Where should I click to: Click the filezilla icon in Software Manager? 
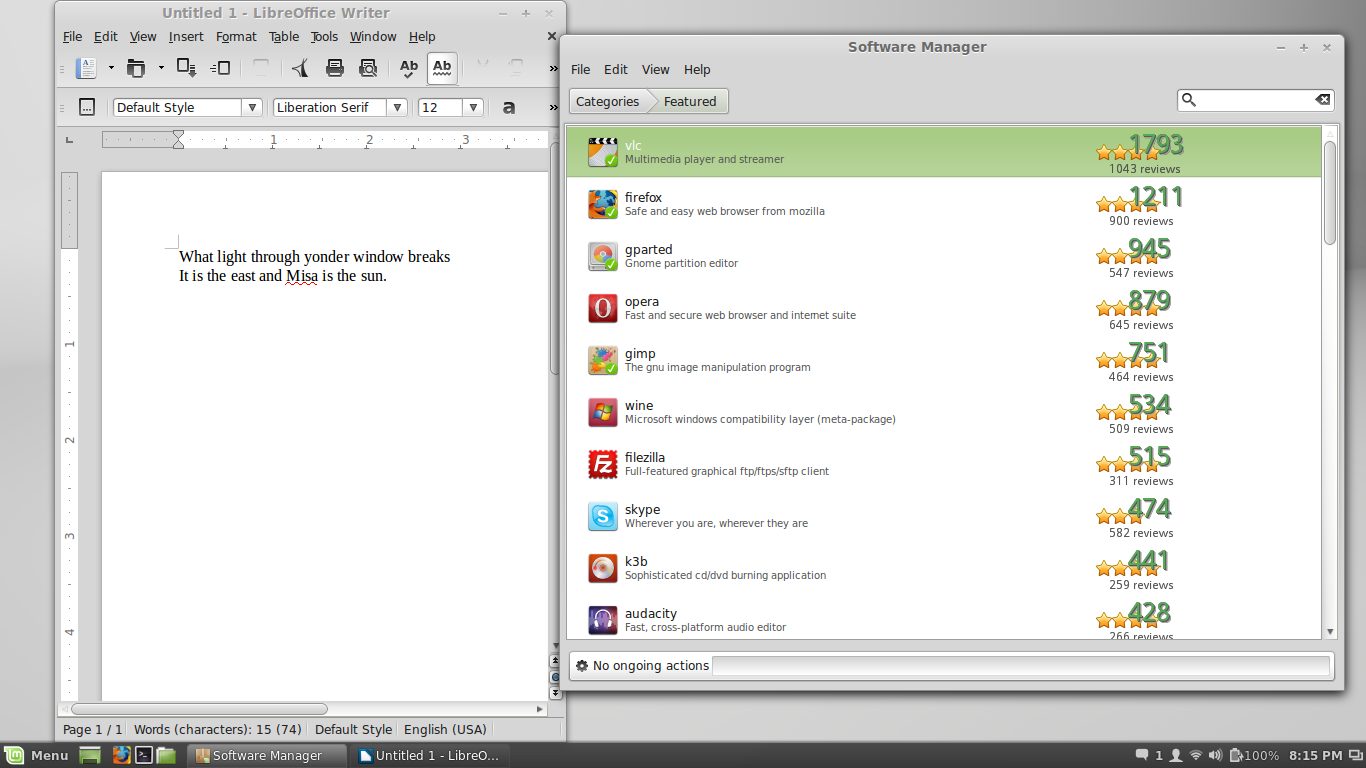603,464
